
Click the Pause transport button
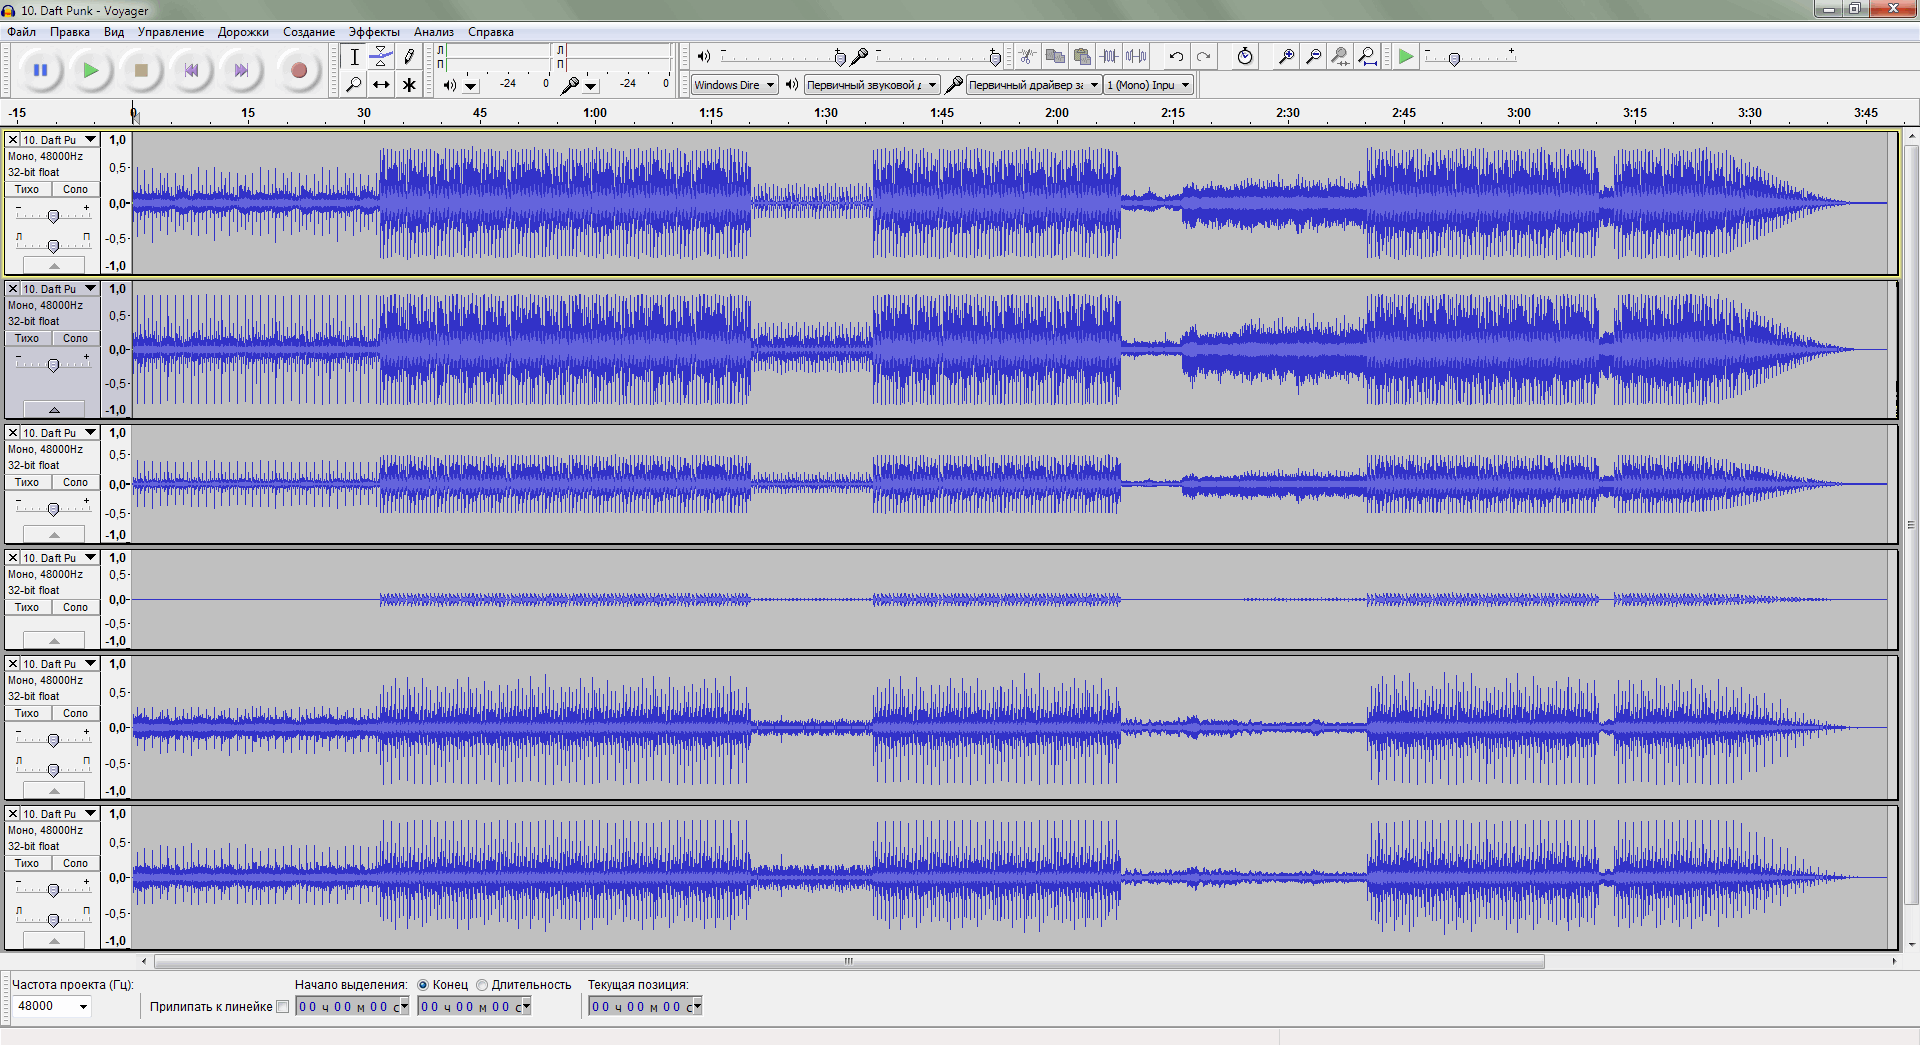pos(41,71)
